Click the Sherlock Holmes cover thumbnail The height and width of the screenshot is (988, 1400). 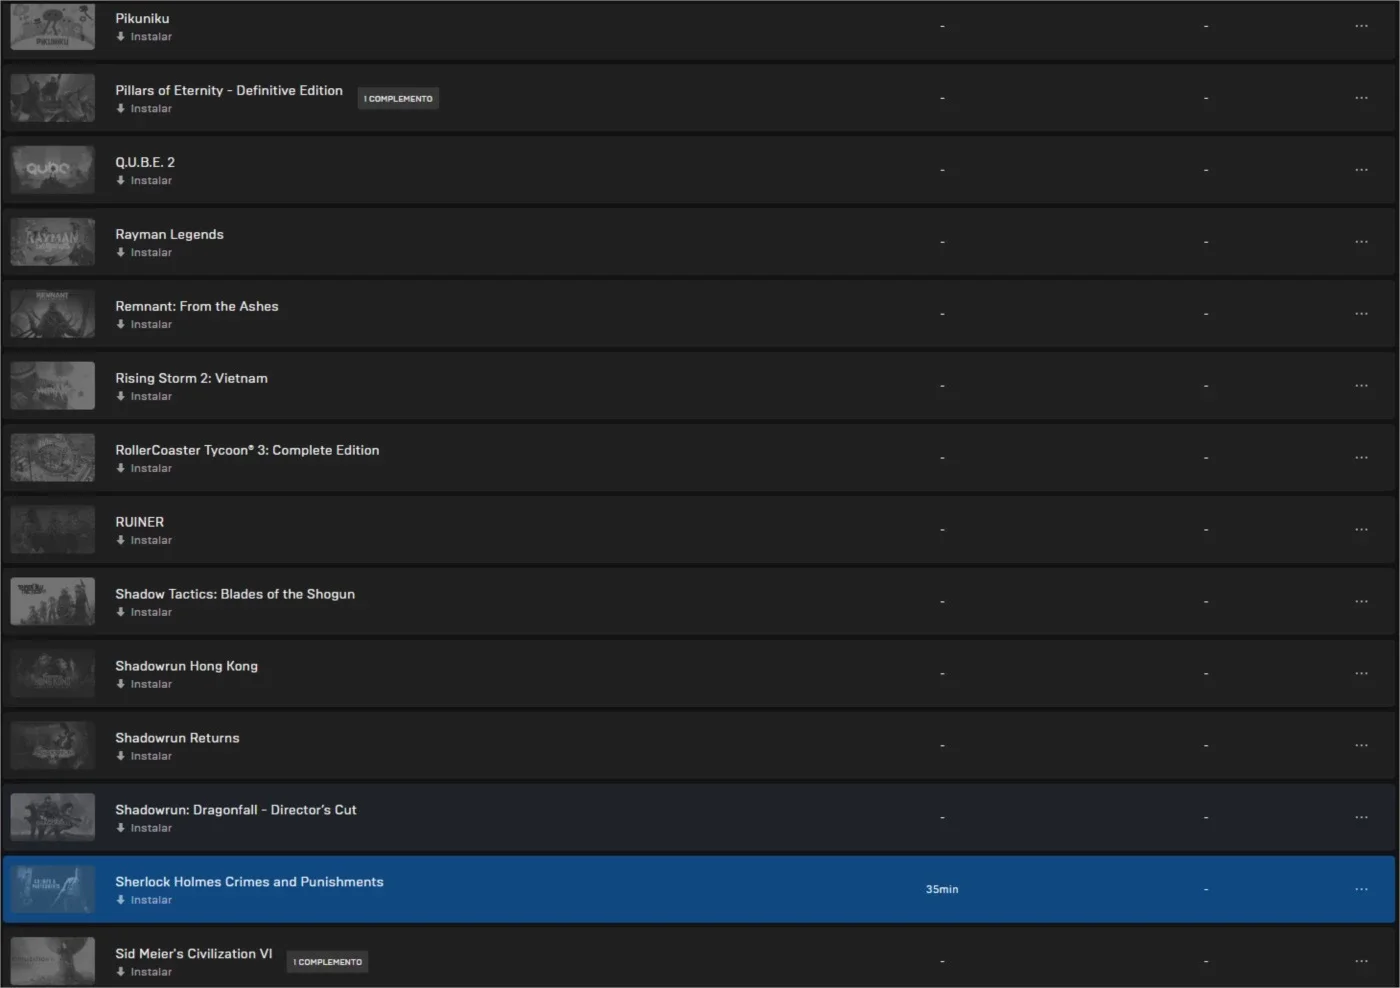[52, 889]
